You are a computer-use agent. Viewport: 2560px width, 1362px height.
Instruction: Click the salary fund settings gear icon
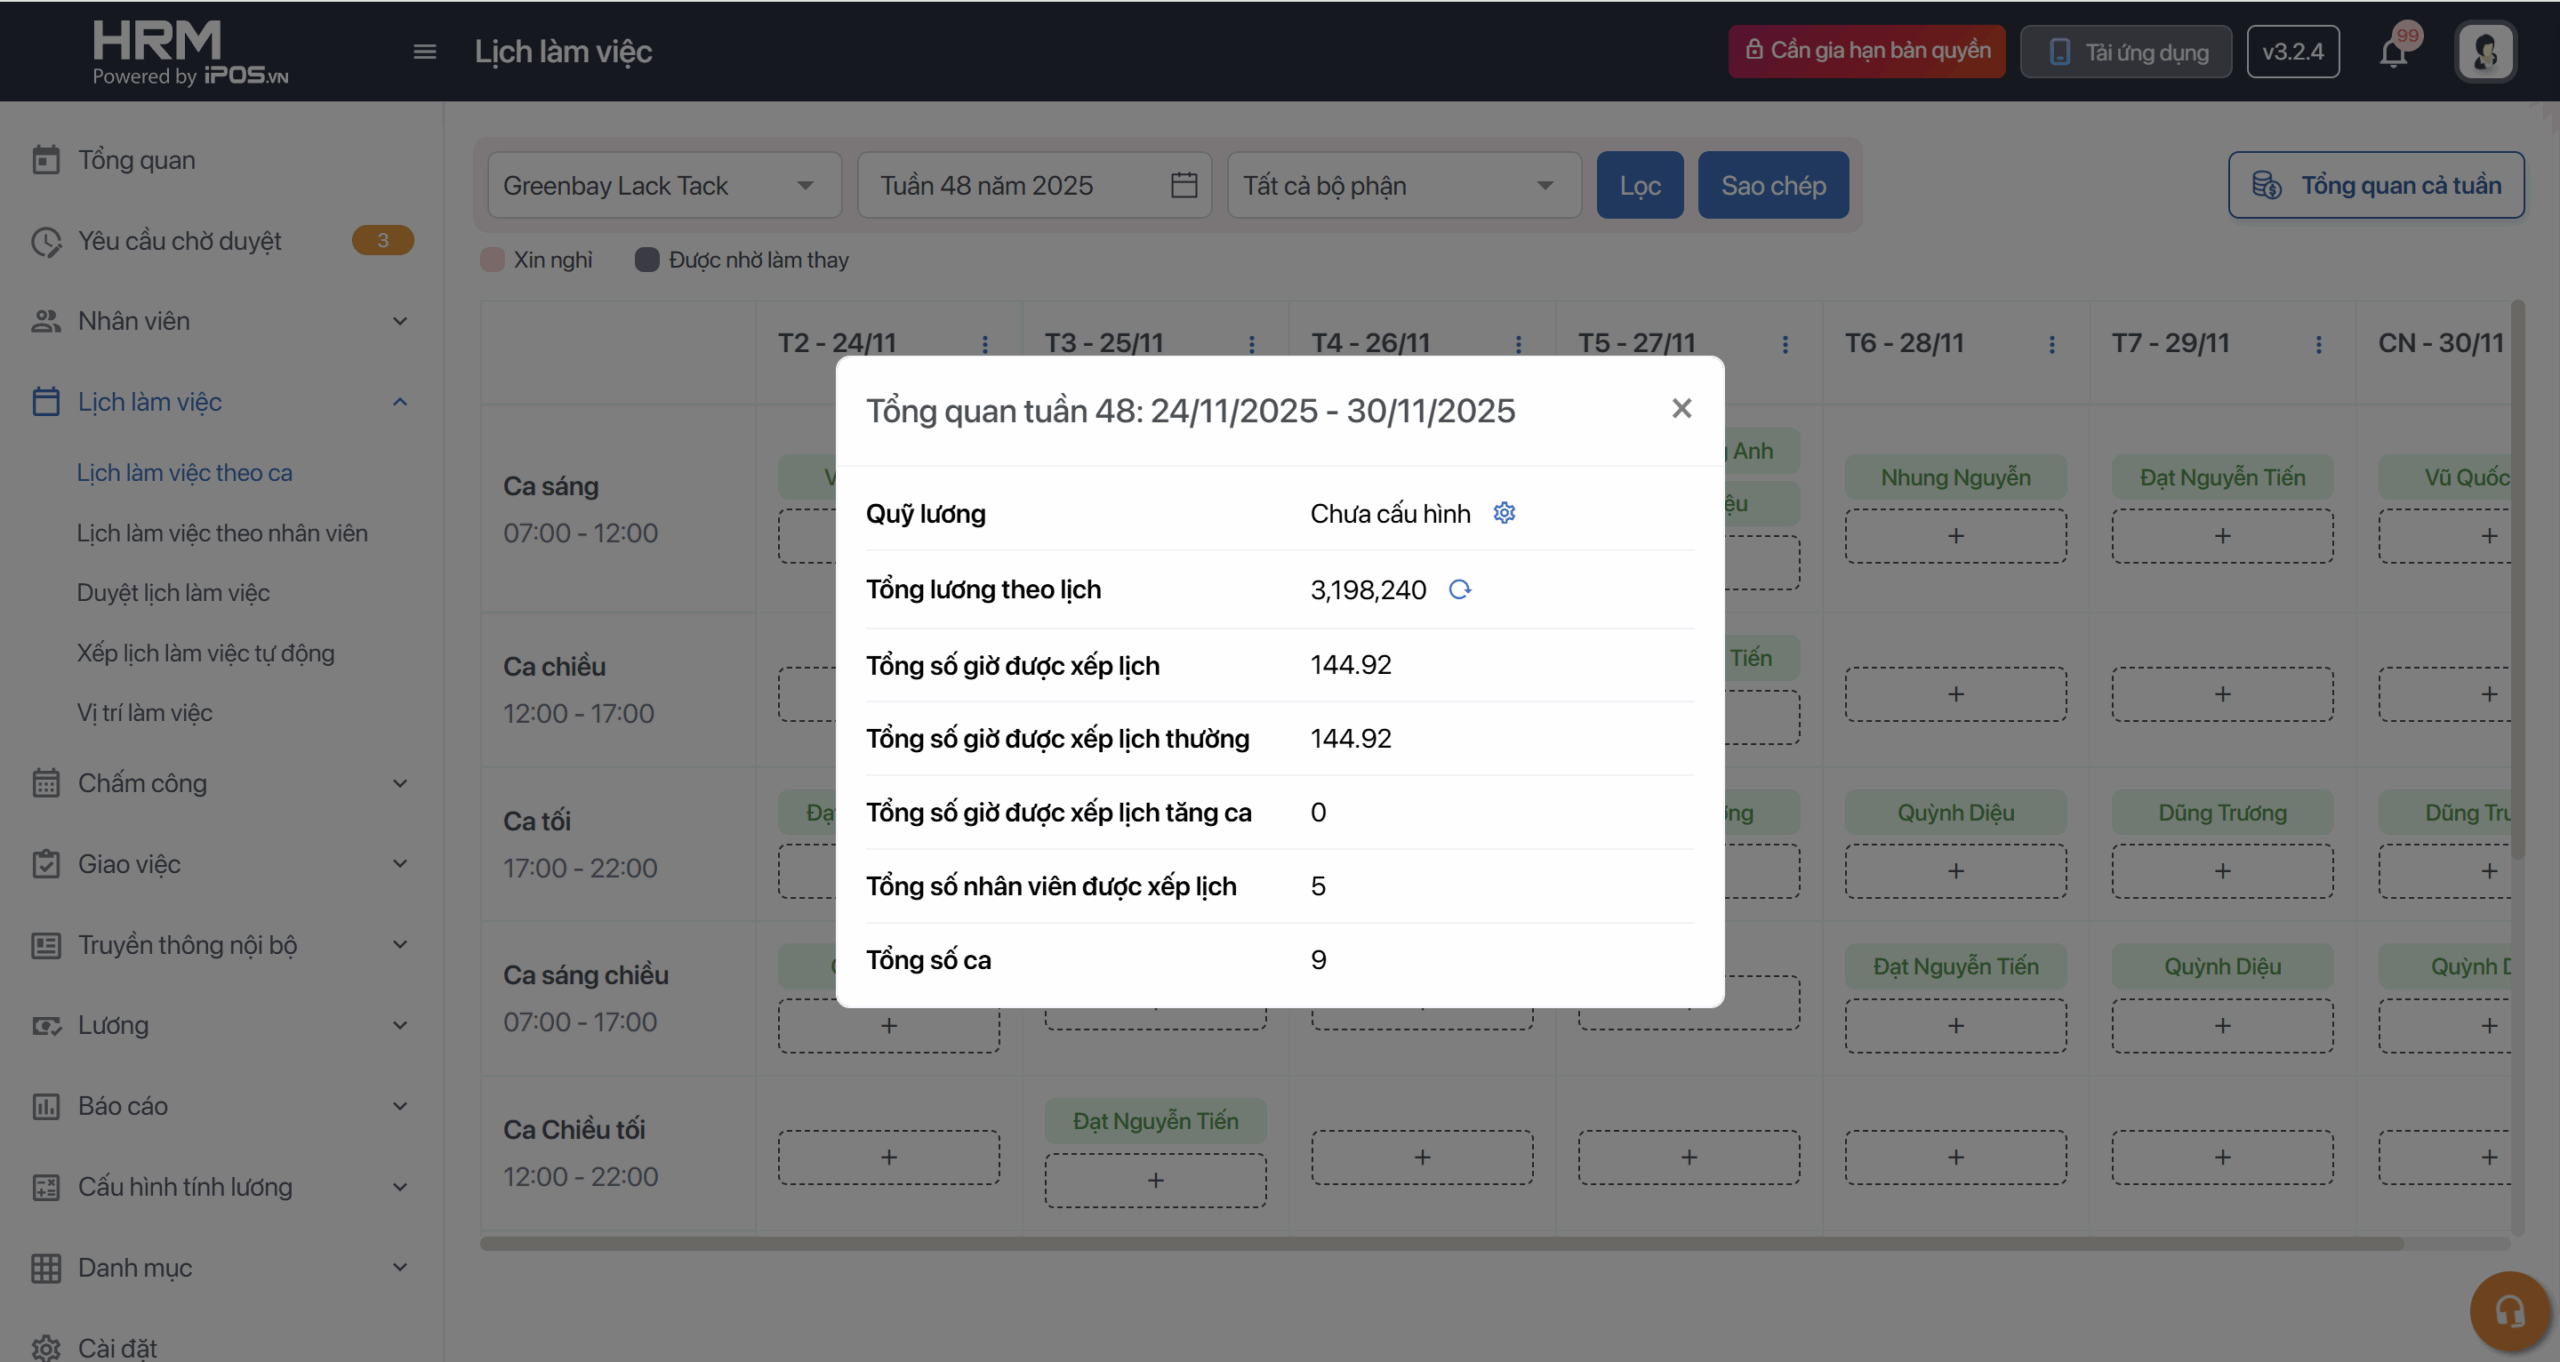tap(1504, 513)
